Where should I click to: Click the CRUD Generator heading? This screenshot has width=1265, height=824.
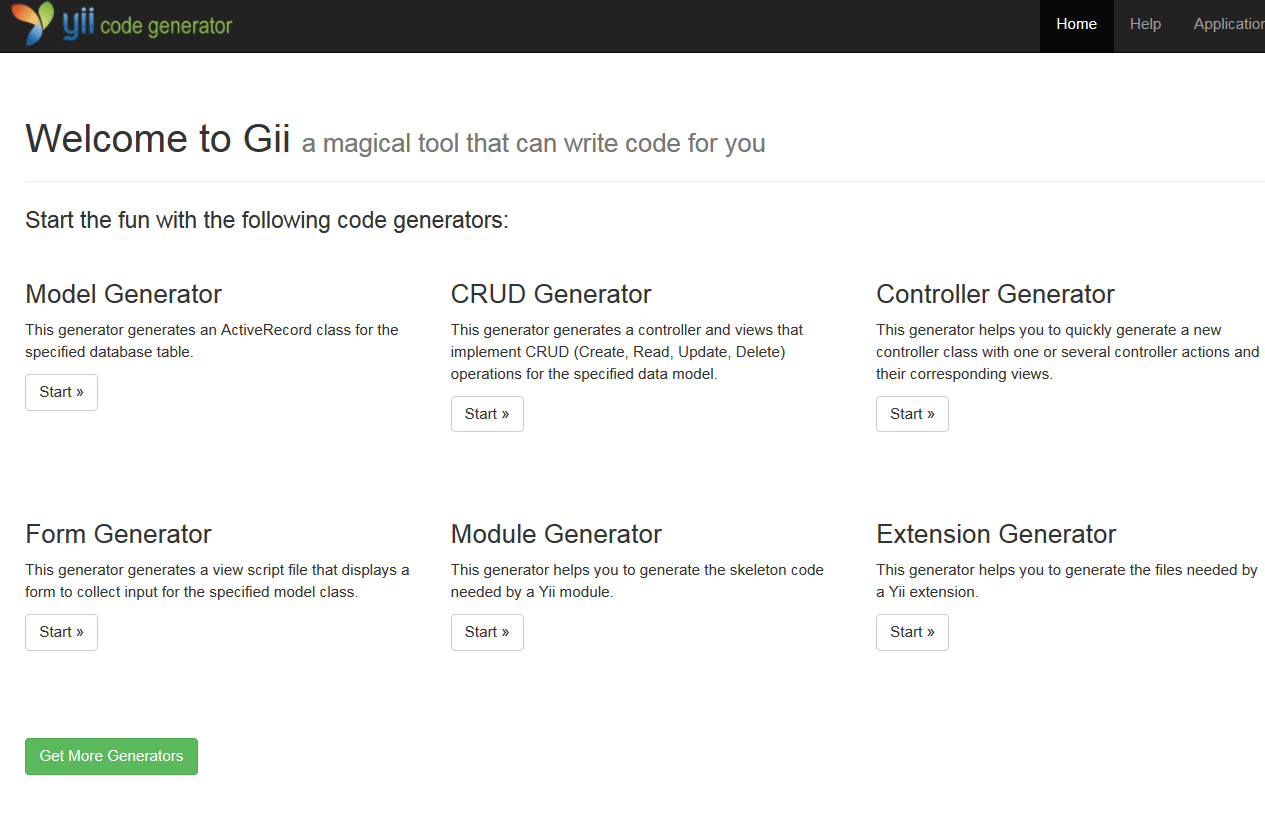551,294
